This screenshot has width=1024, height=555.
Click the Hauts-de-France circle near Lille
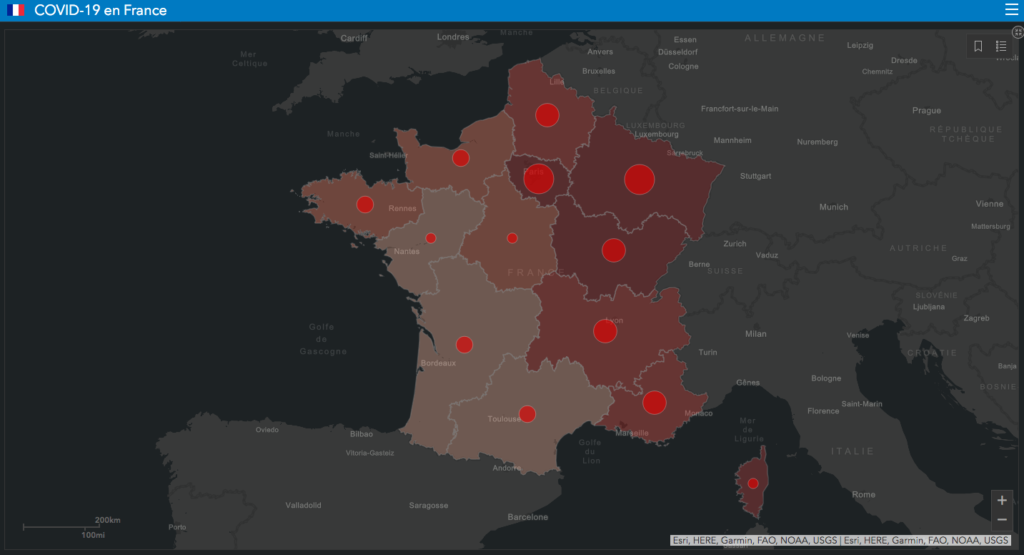pyautogui.click(x=547, y=115)
